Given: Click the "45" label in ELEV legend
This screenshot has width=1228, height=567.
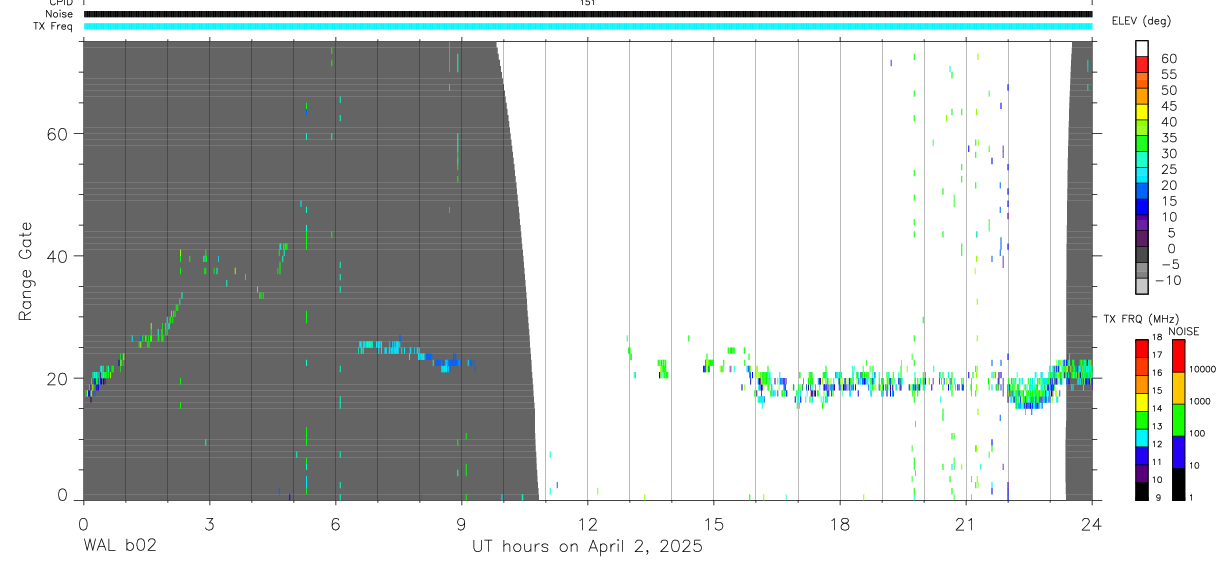Looking at the screenshot, I should [1168, 106].
